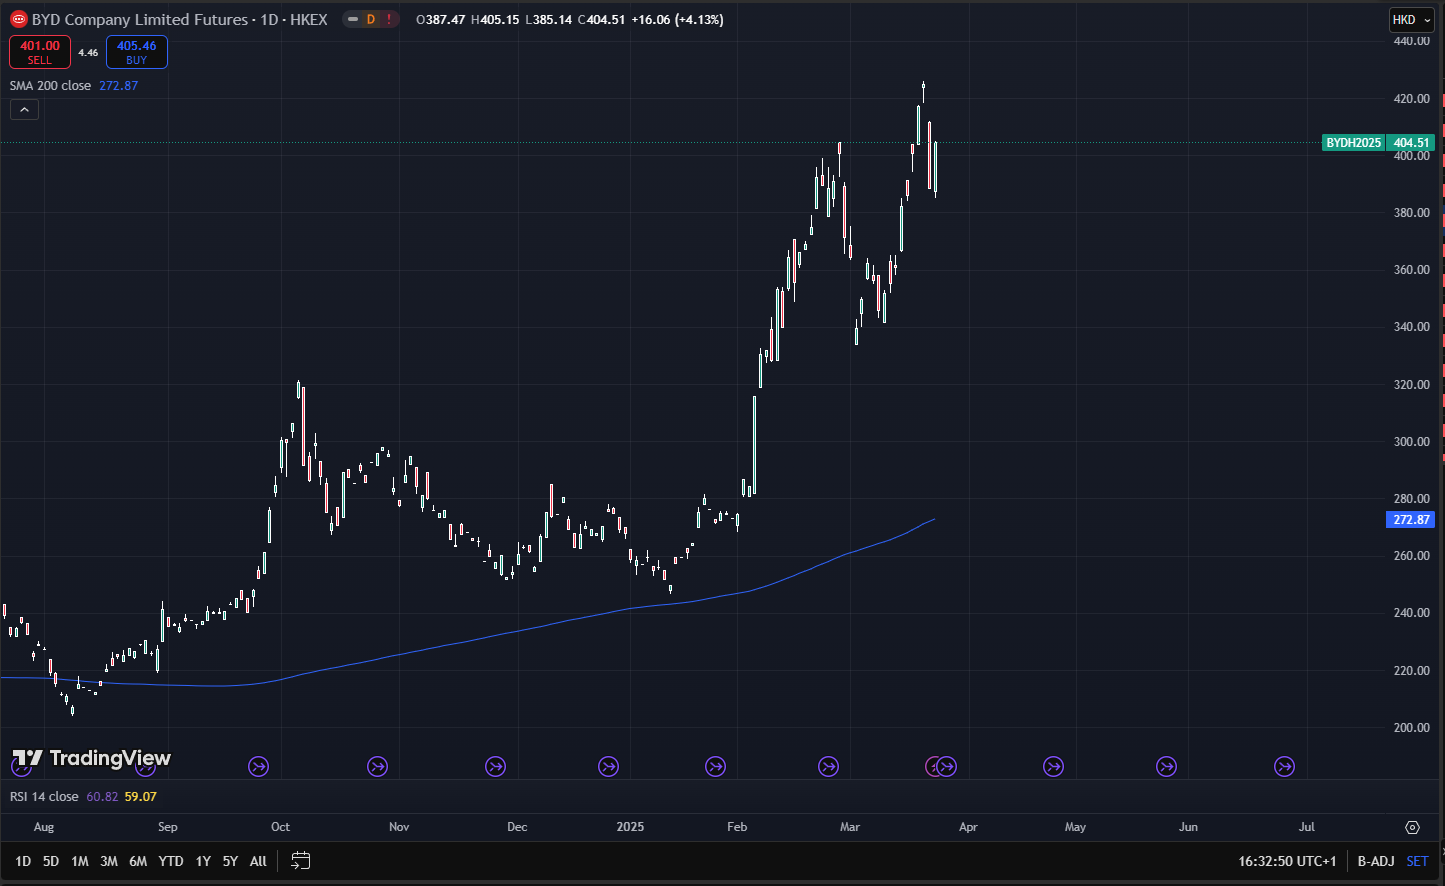This screenshot has height=886, width=1445.
Task: Click the blue 272.87 label on price axis
Action: tap(1411, 520)
